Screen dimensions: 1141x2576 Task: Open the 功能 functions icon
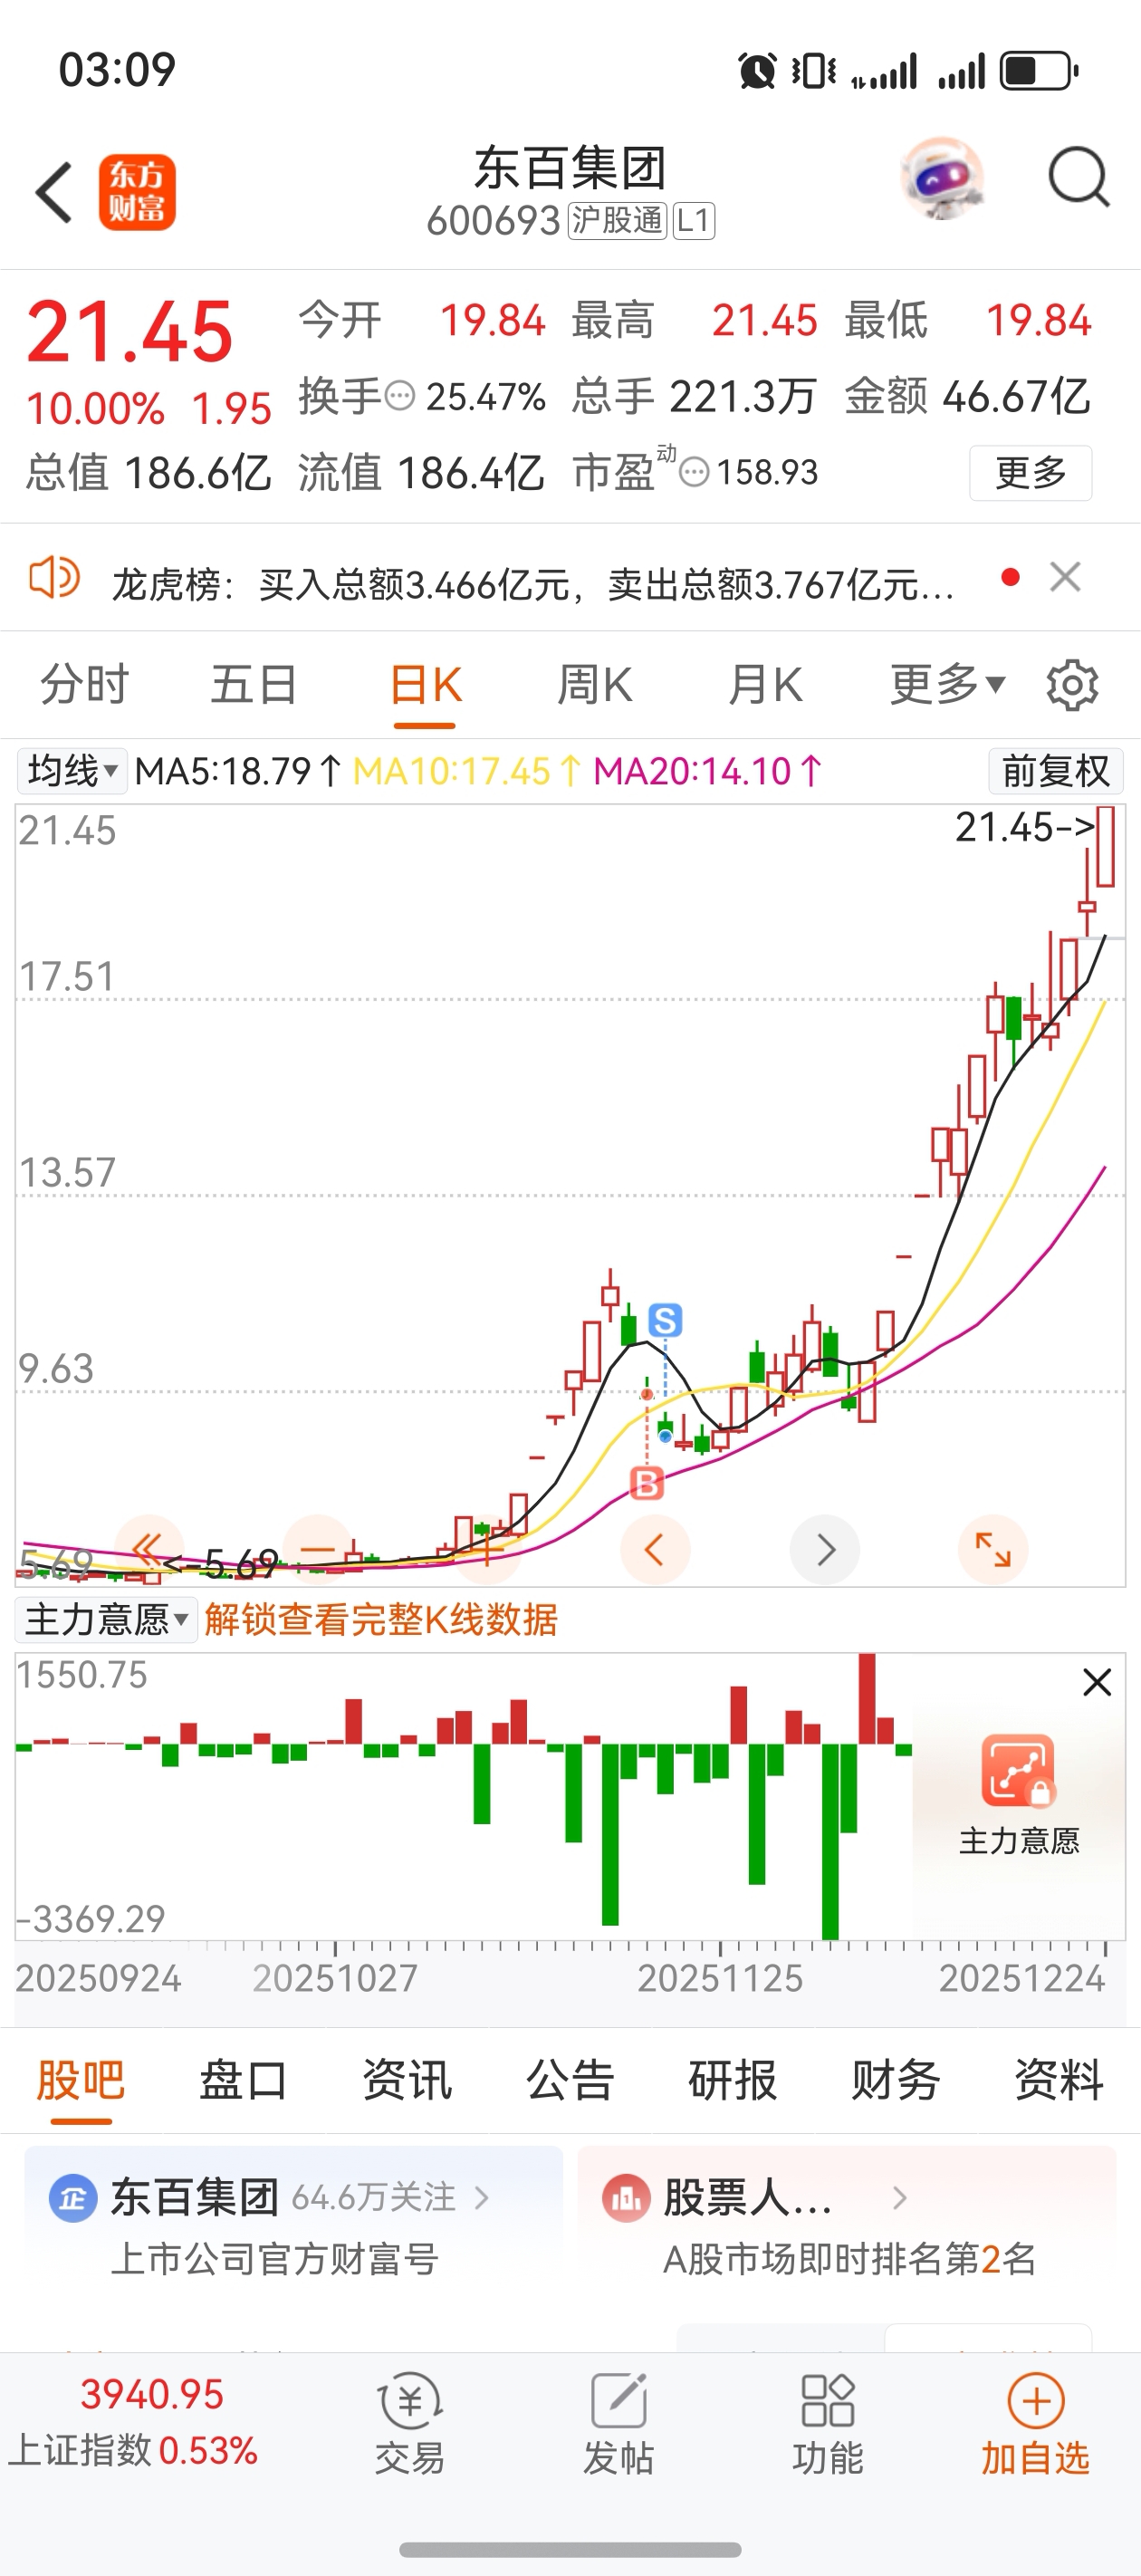click(x=827, y=2401)
